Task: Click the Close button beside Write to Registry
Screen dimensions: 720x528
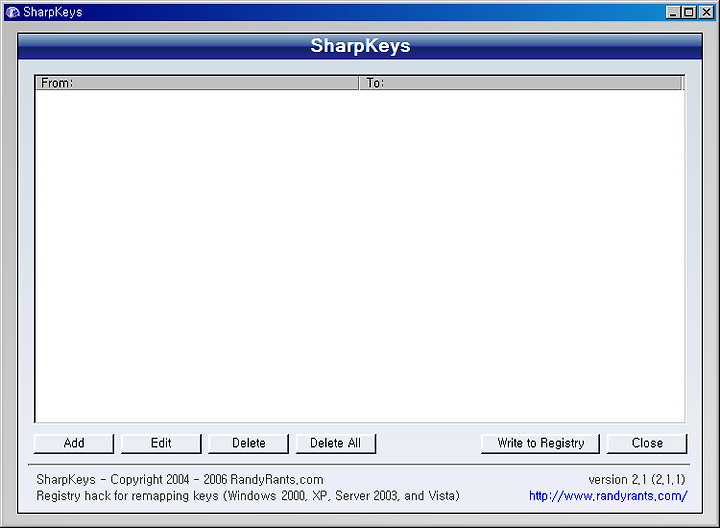Action: pyautogui.click(x=647, y=443)
